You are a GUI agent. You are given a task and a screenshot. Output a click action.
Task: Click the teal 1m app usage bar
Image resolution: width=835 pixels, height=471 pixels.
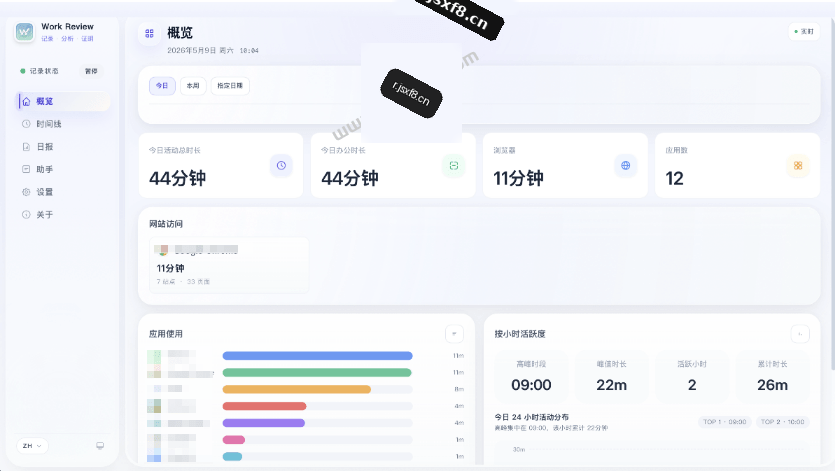click(232, 457)
